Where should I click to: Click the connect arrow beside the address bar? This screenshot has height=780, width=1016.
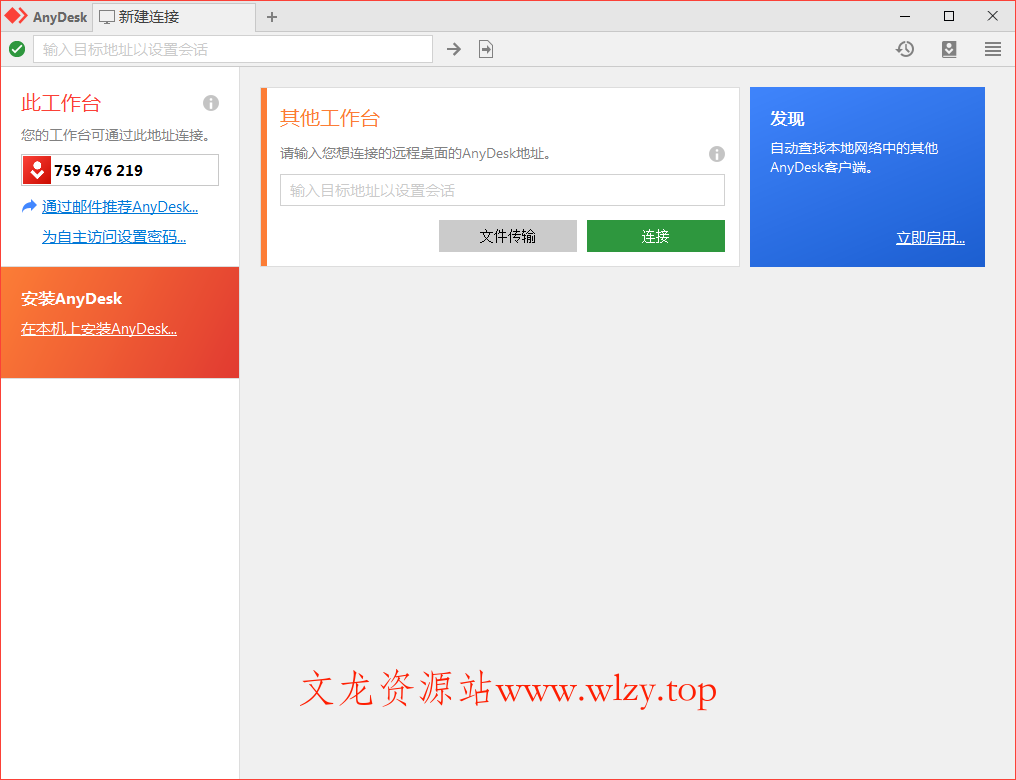click(453, 48)
